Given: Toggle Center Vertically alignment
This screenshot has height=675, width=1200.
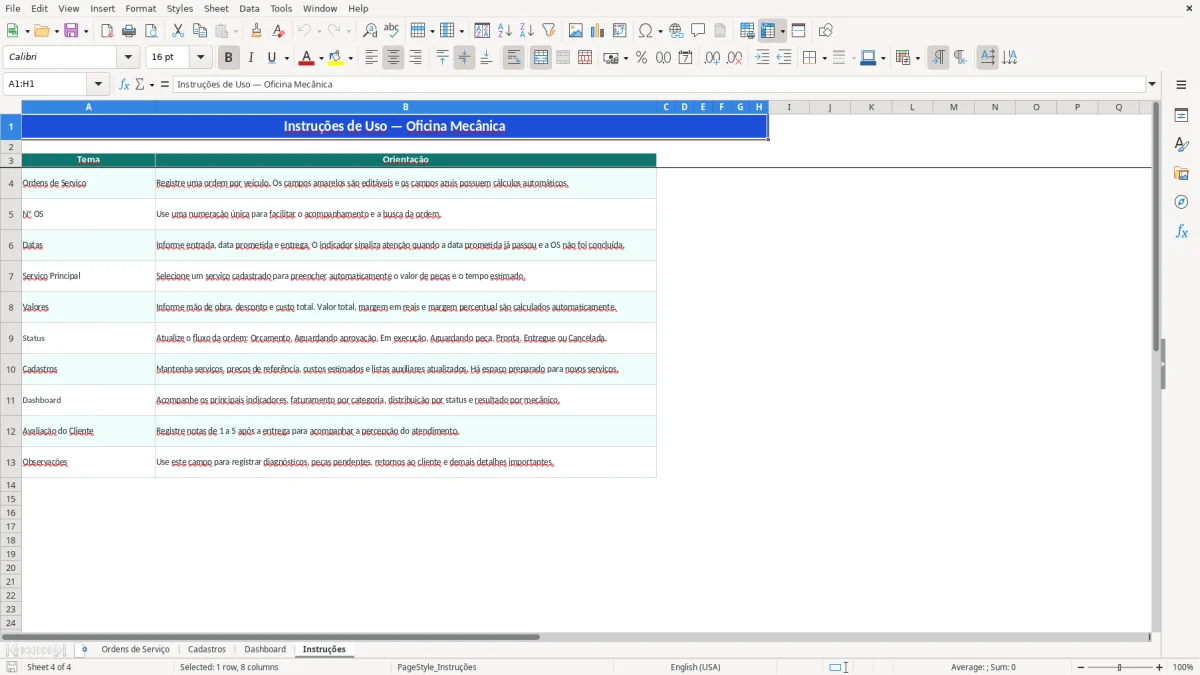Looking at the screenshot, I should pos(464,58).
